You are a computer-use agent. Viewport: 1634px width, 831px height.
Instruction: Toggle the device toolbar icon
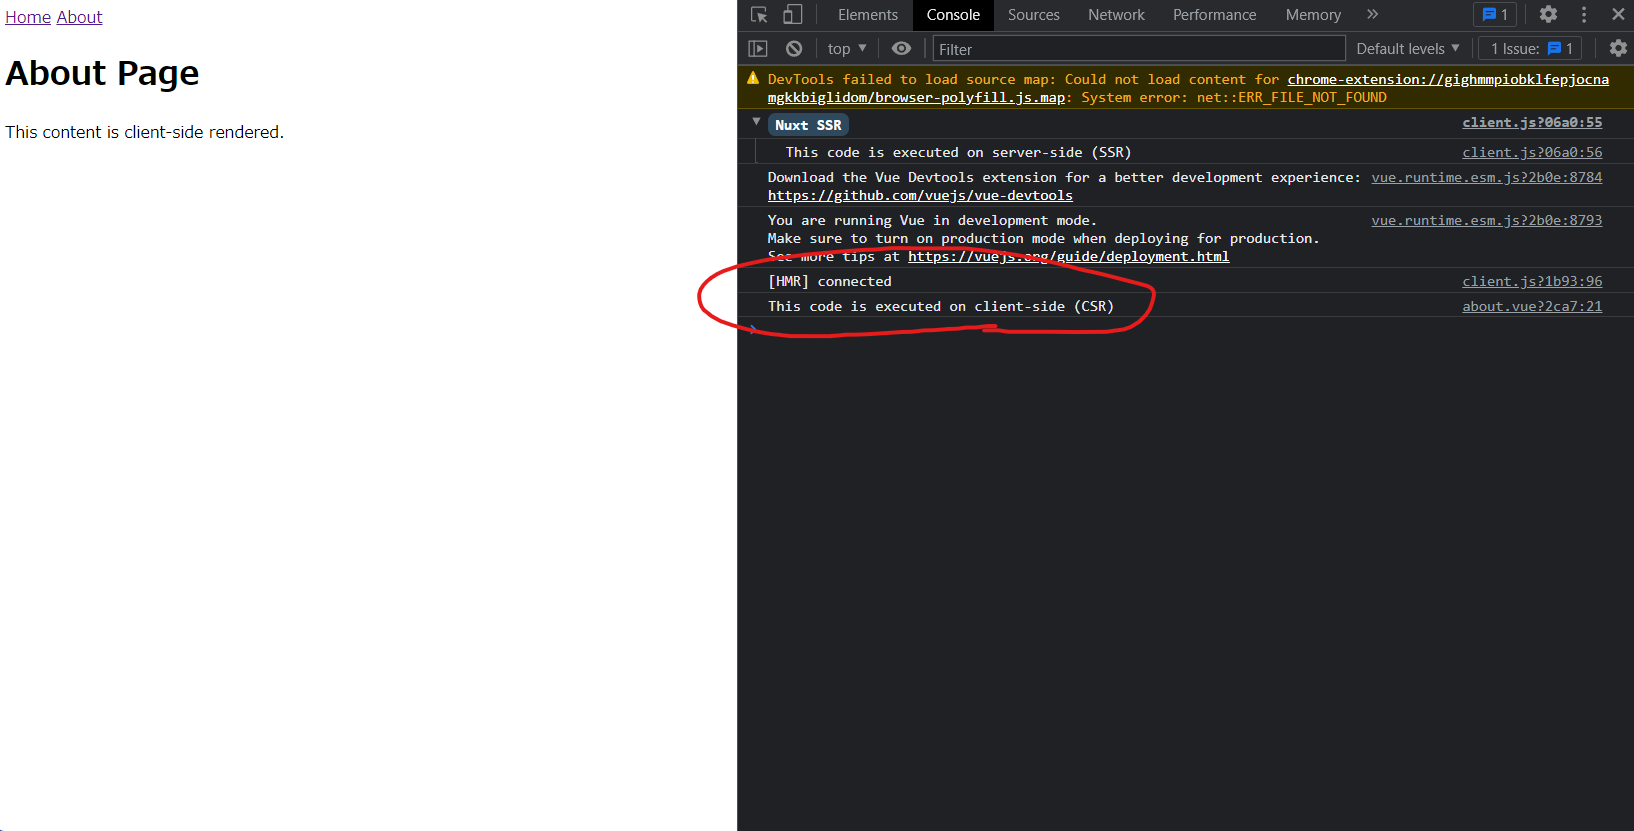tap(792, 15)
